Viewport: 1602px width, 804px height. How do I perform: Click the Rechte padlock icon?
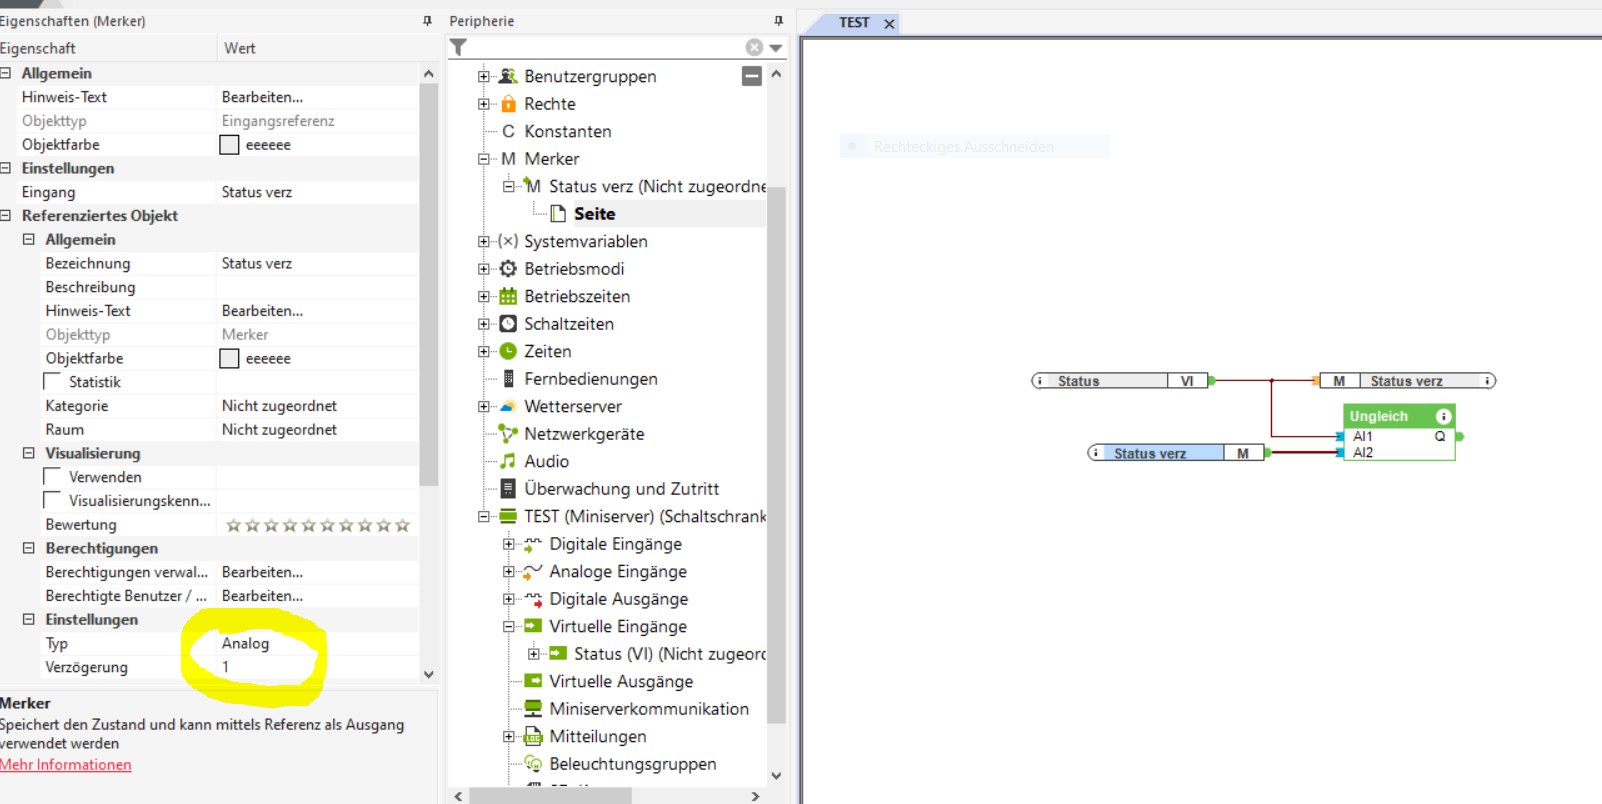(x=508, y=104)
